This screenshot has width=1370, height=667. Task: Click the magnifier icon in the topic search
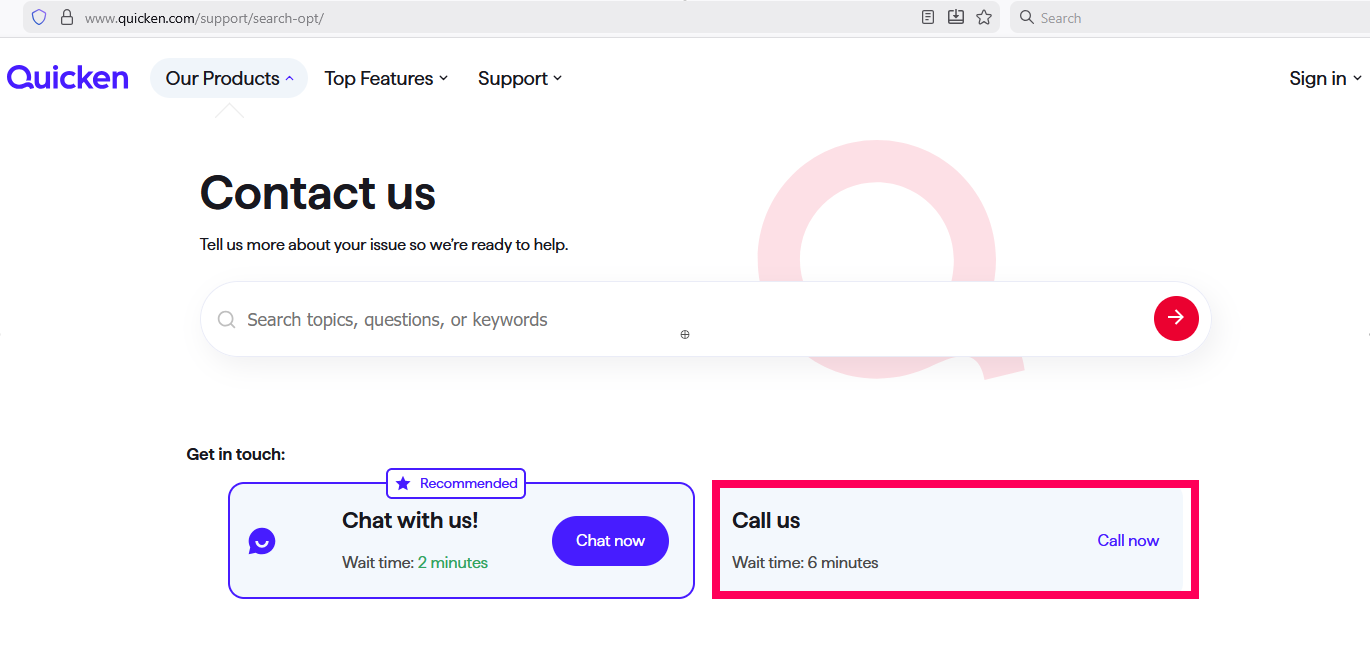pyautogui.click(x=227, y=320)
